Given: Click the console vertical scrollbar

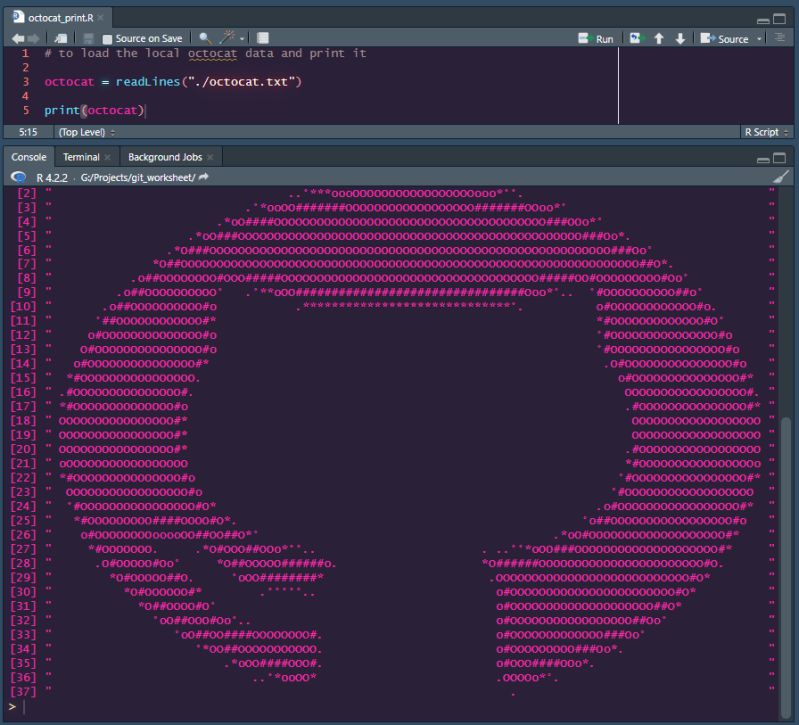Looking at the screenshot, I should [x=786, y=566].
